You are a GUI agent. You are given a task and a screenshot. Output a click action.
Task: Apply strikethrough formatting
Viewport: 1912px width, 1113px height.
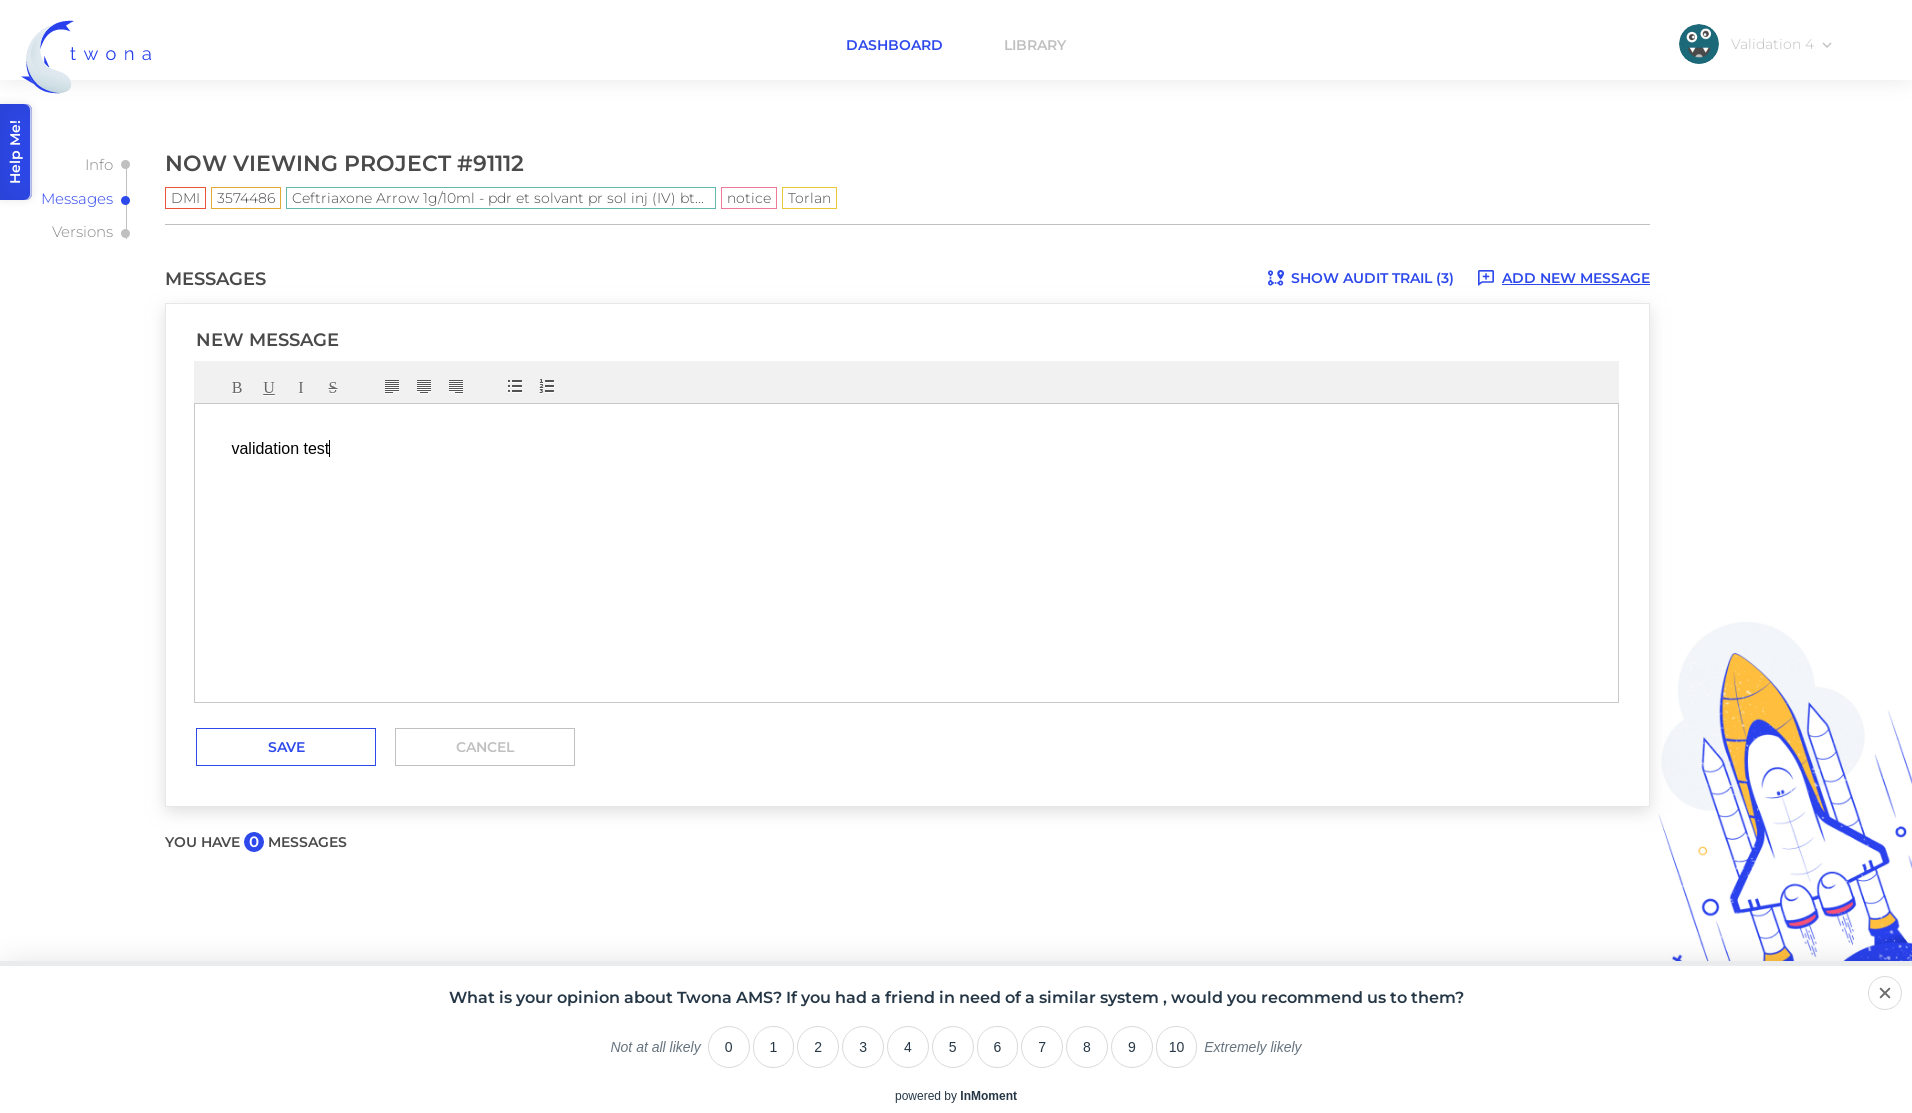click(x=333, y=387)
